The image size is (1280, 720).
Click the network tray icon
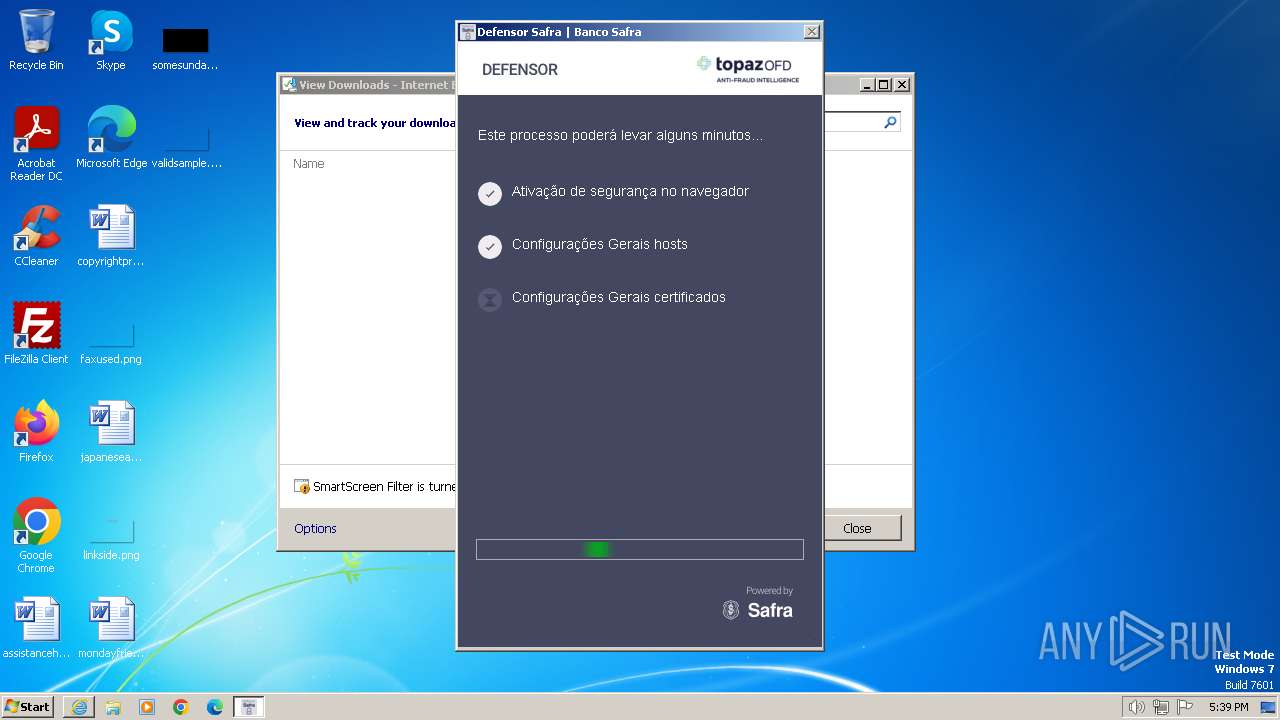click(x=1161, y=707)
